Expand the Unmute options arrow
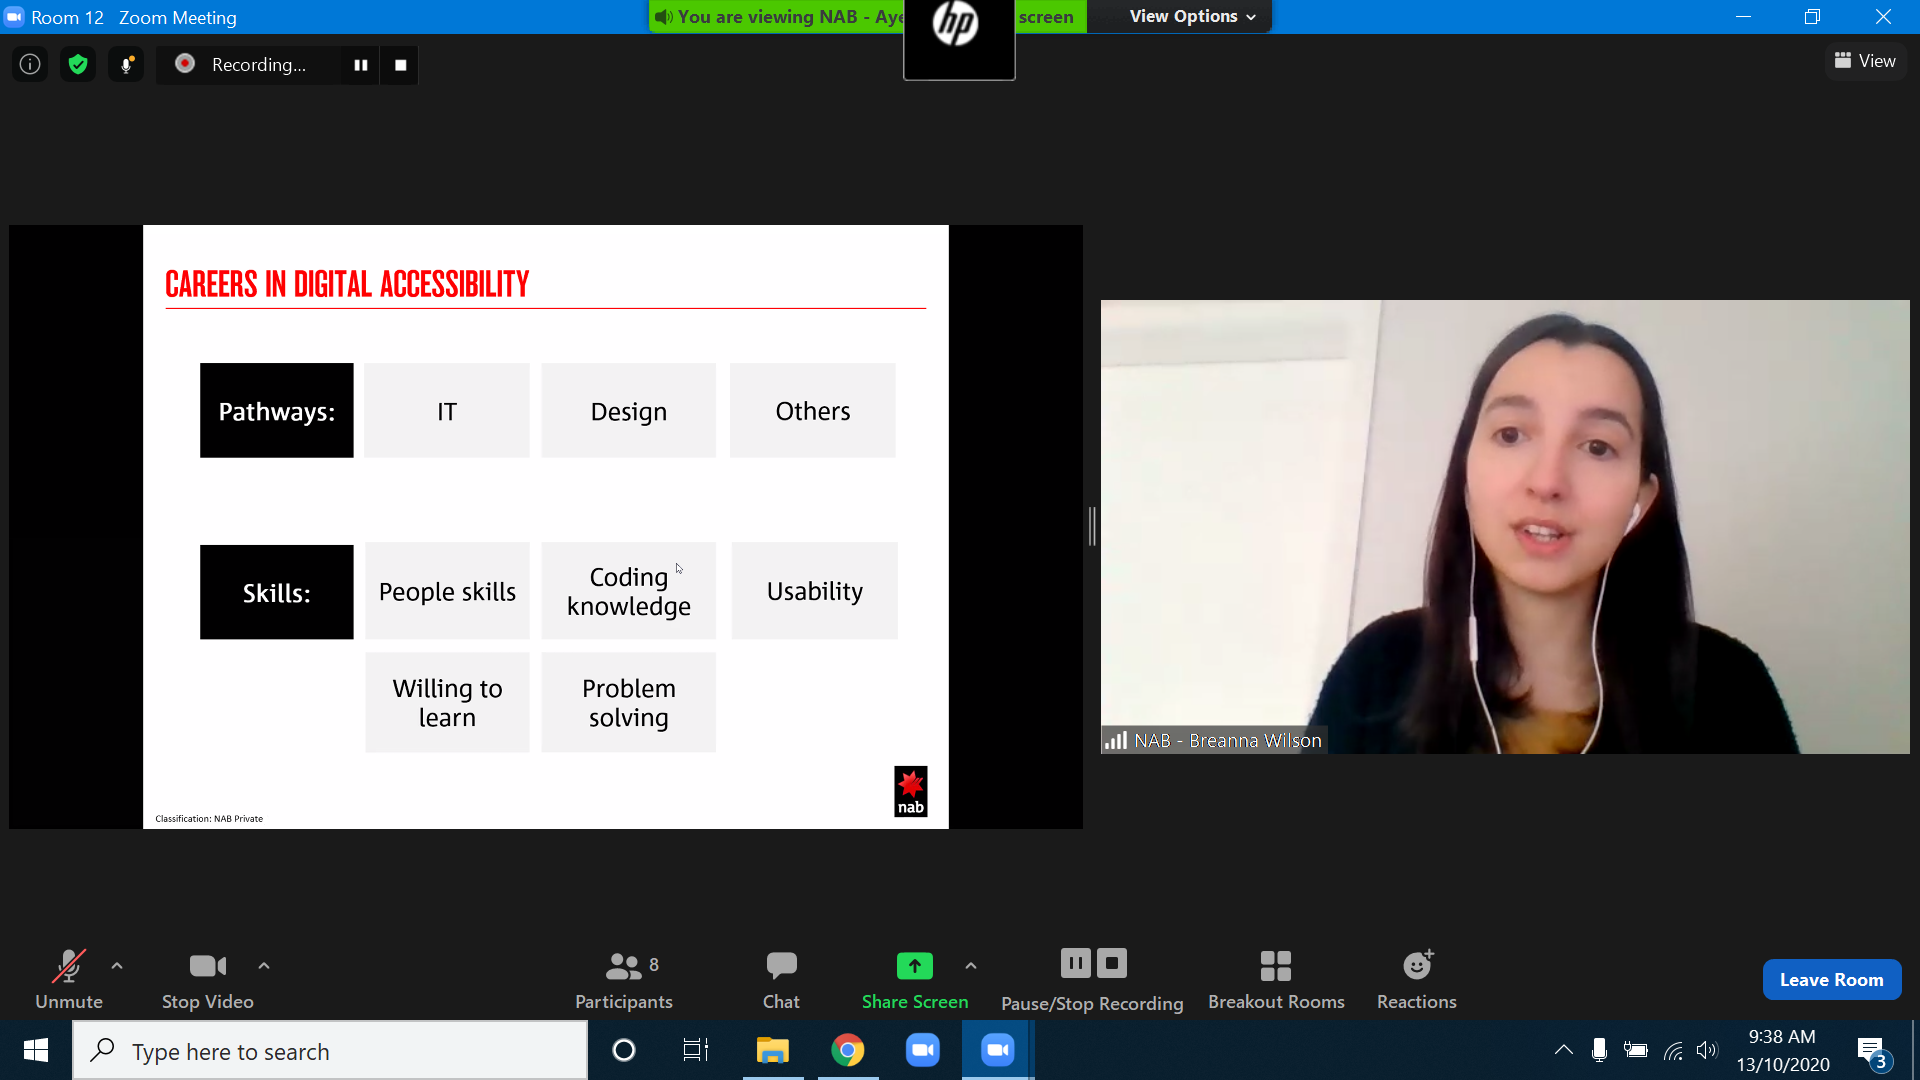This screenshot has height=1080, width=1920. pyautogui.click(x=116, y=965)
